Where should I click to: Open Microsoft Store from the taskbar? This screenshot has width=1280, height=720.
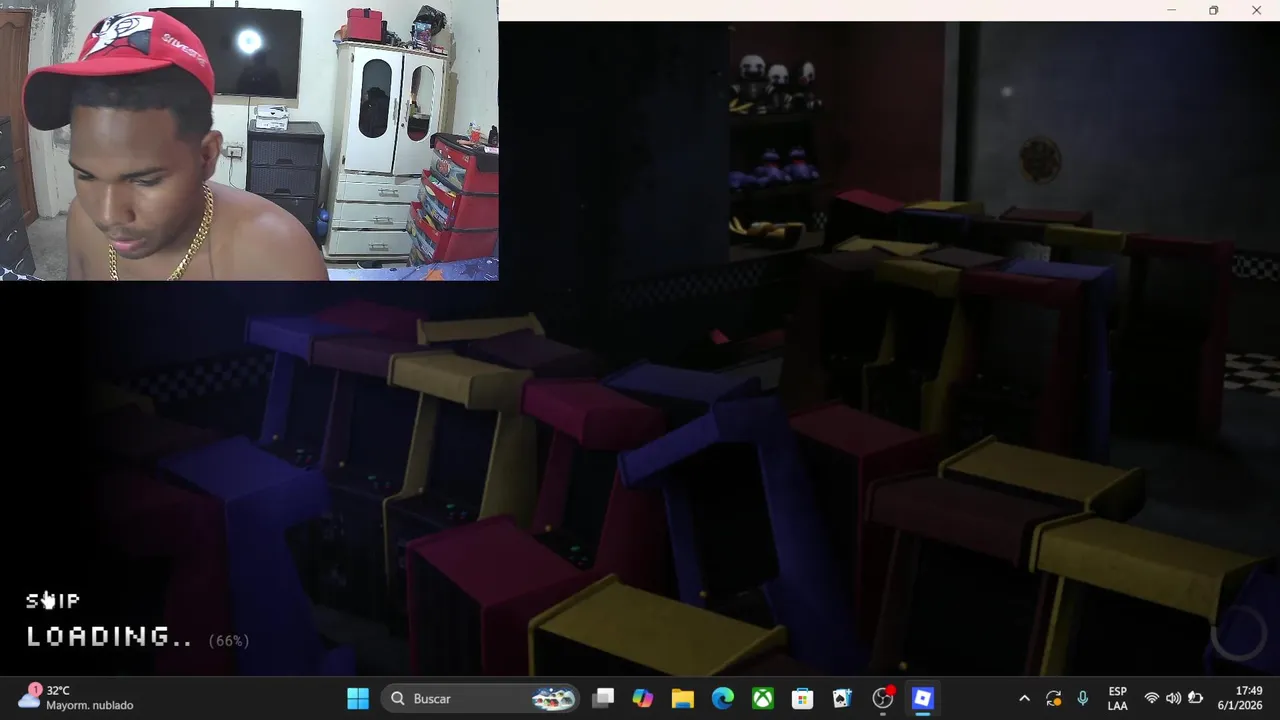[803, 698]
